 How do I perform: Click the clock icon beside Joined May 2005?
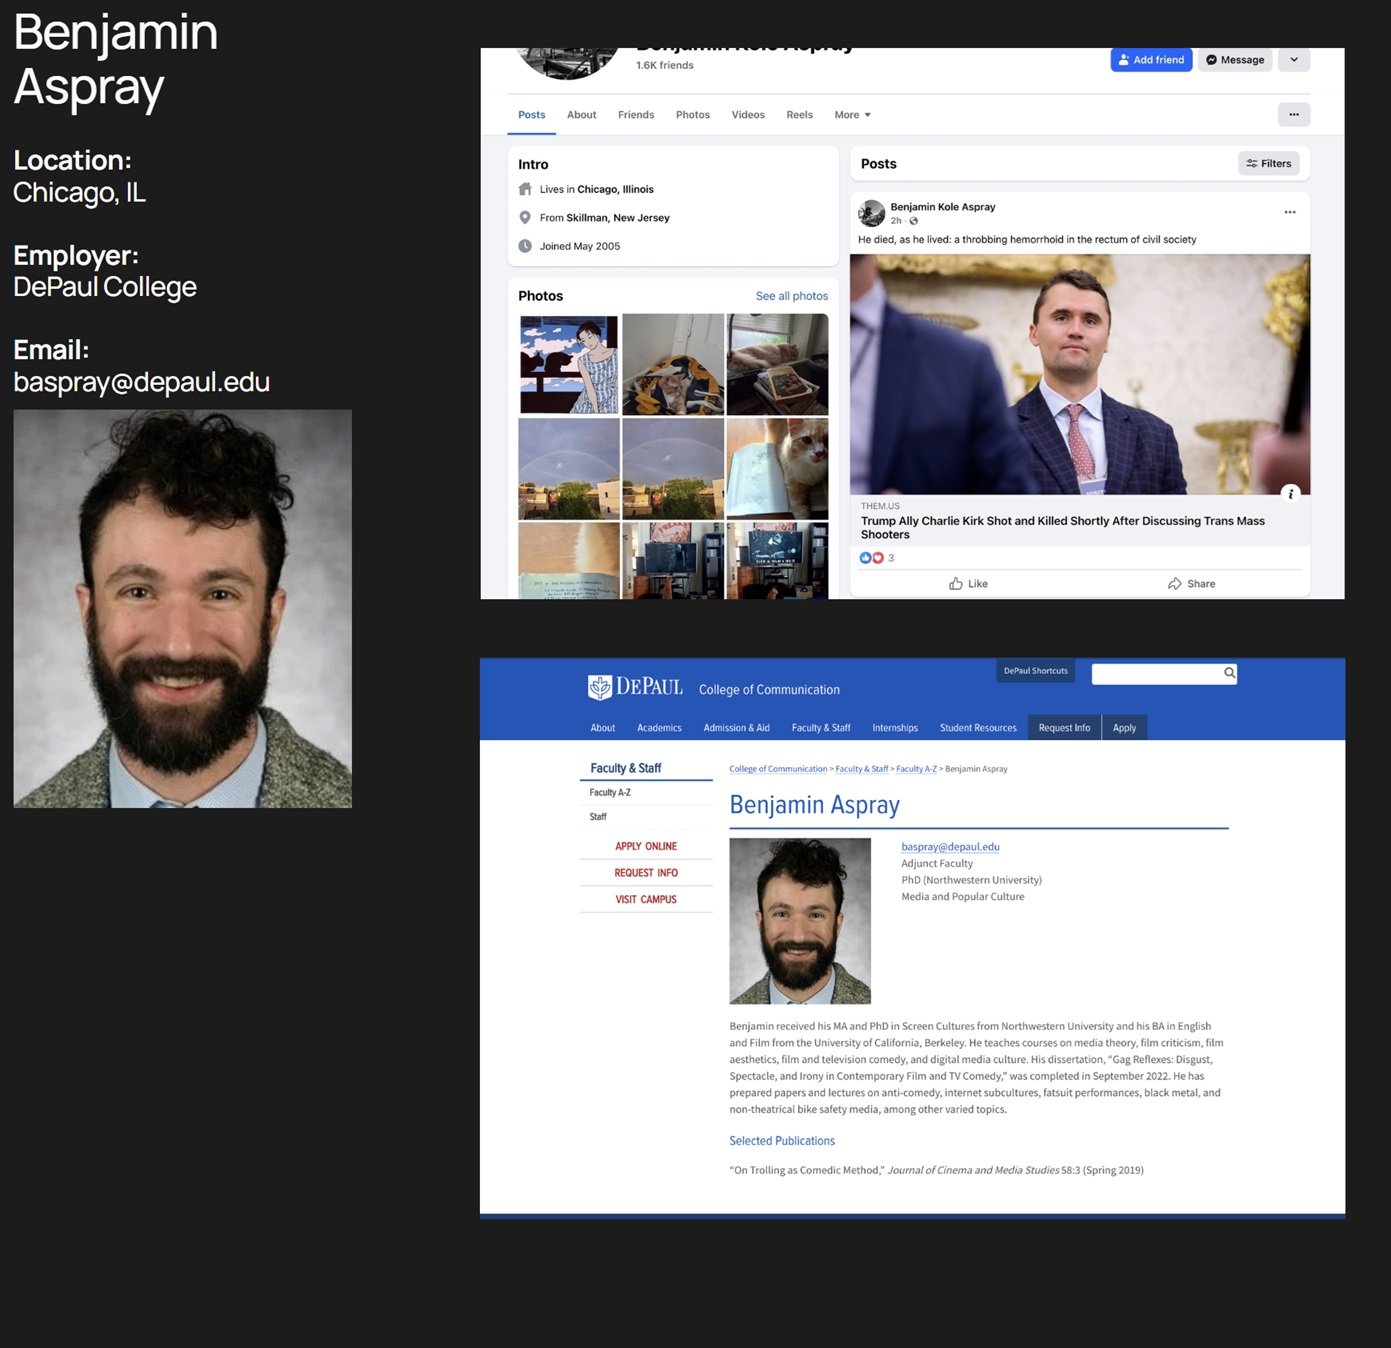click(x=525, y=246)
